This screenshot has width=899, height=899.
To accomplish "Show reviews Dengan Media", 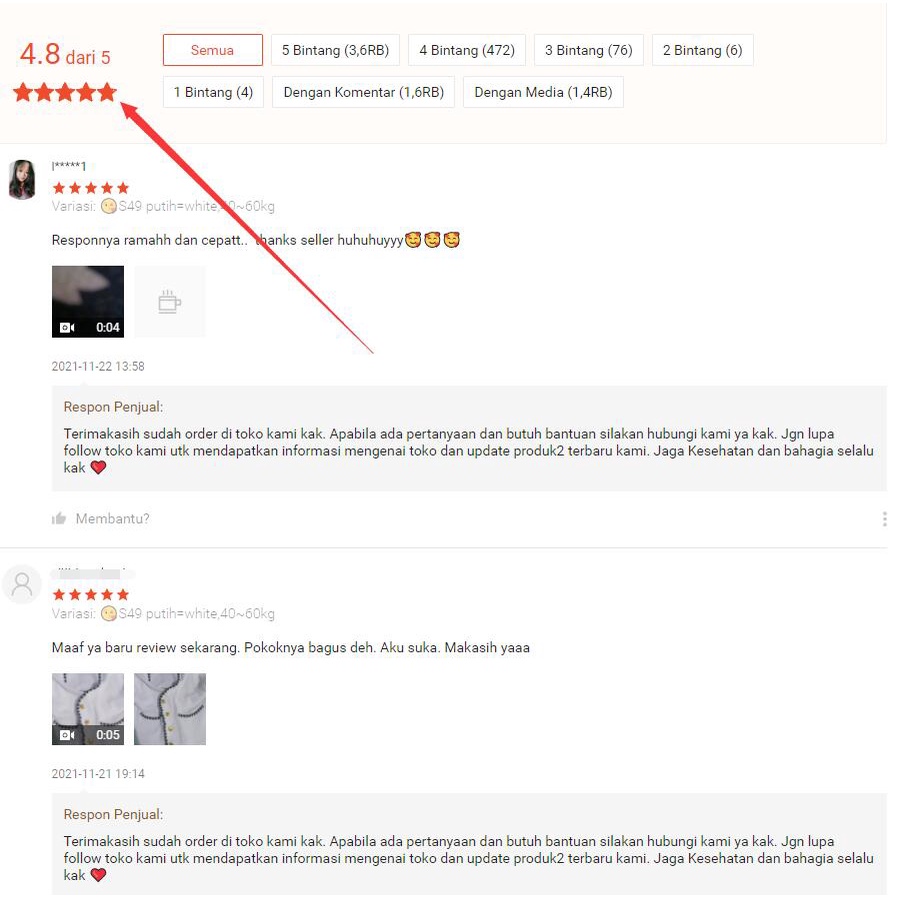I will pos(543,92).
